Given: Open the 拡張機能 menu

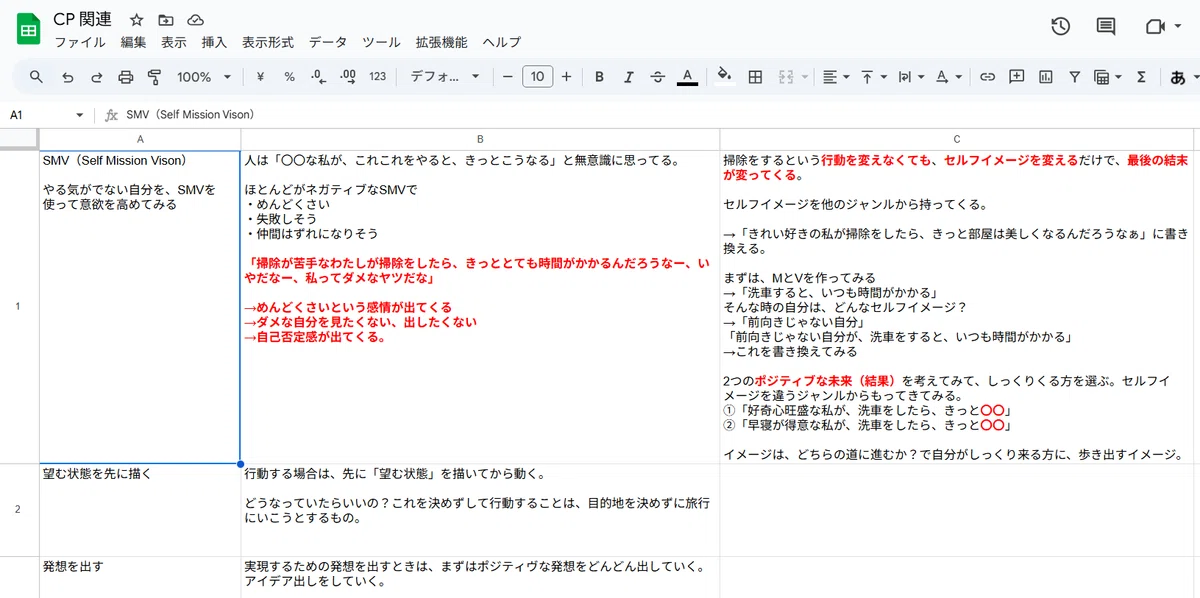Looking at the screenshot, I should [x=441, y=43].
